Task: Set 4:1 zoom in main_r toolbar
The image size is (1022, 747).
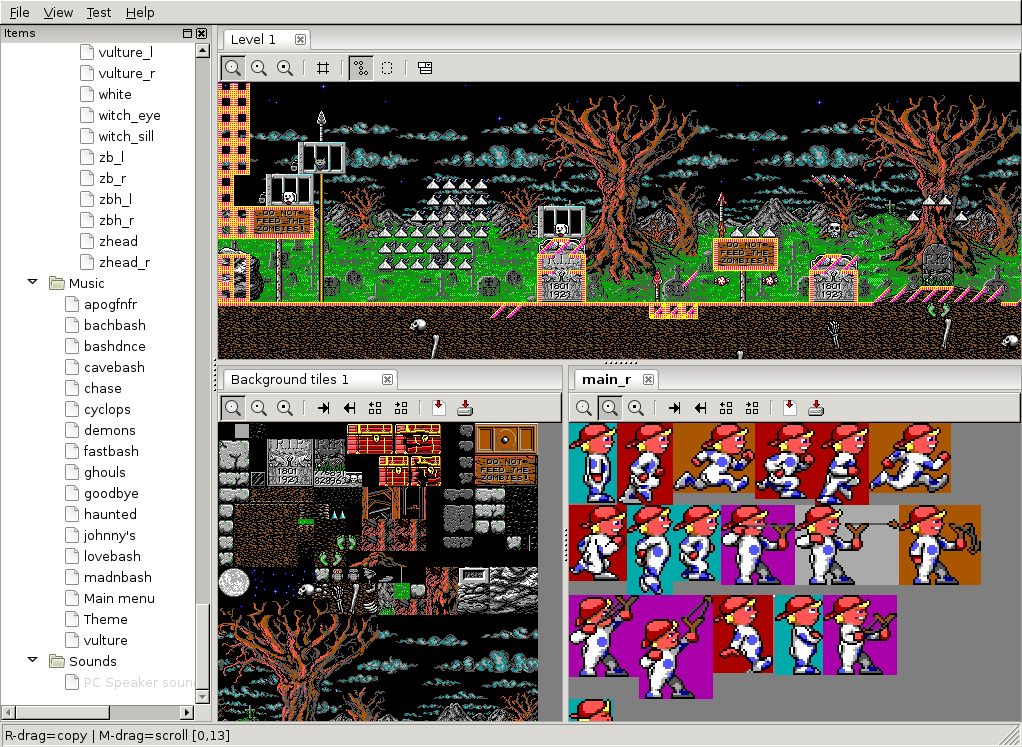Action: tap(636, 408)
